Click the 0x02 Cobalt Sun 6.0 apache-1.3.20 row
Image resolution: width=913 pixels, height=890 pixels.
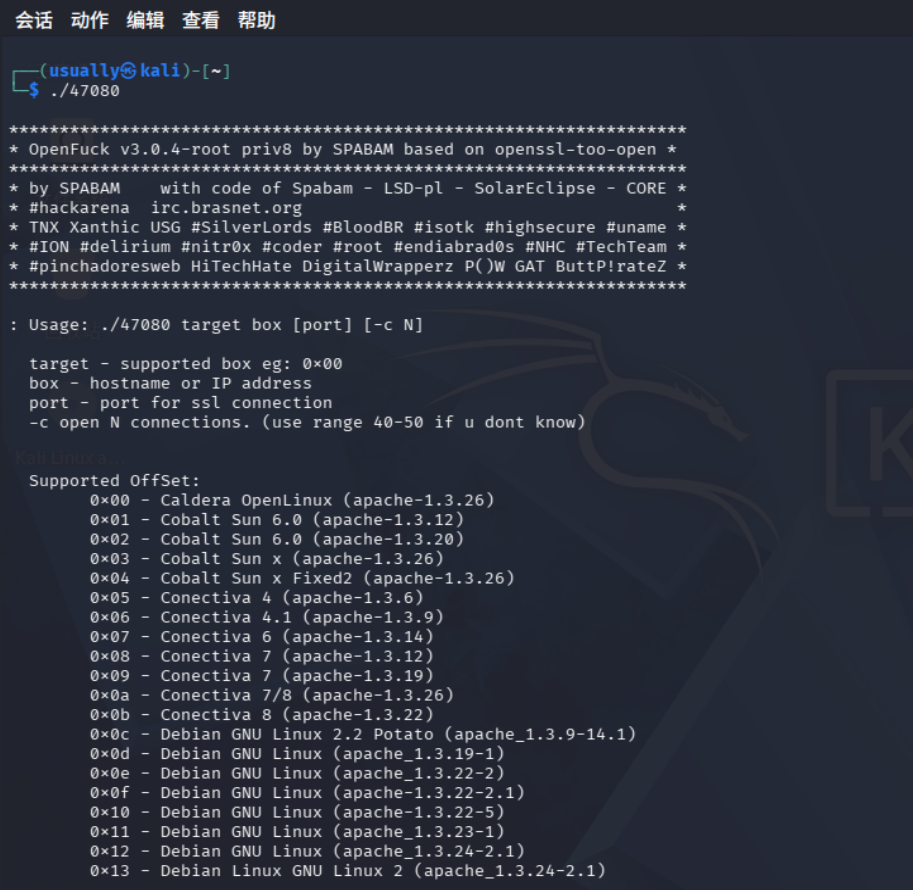coord(277,539)
